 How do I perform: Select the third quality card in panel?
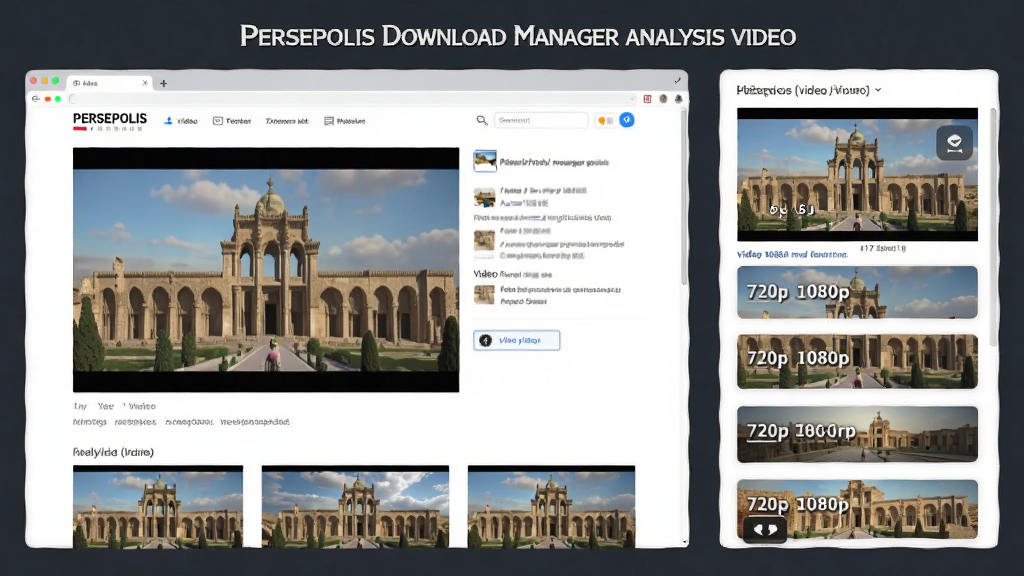(x=857, y=434)
